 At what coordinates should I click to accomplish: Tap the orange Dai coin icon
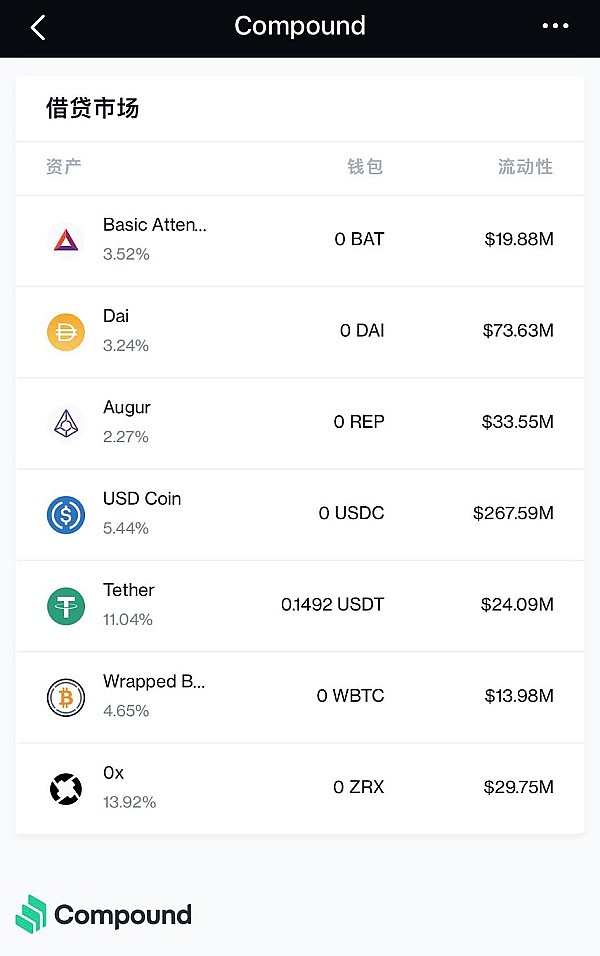(x=66, y=332)
